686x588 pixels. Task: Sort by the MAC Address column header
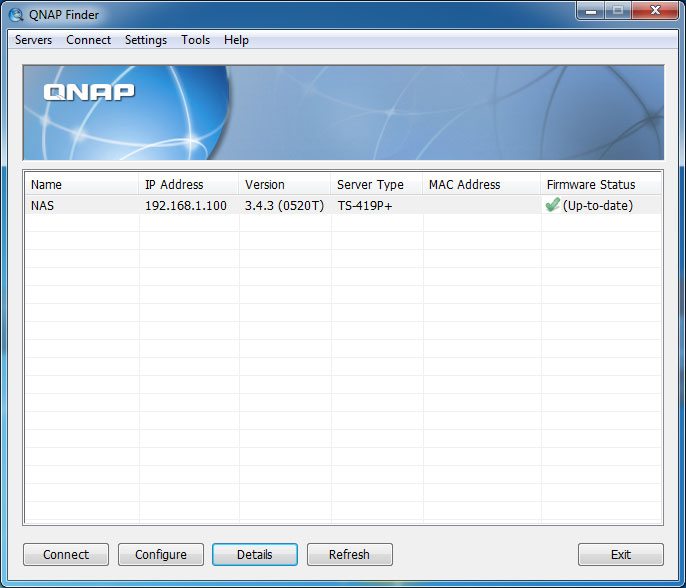pyautogui.click(x=482, y=184)
